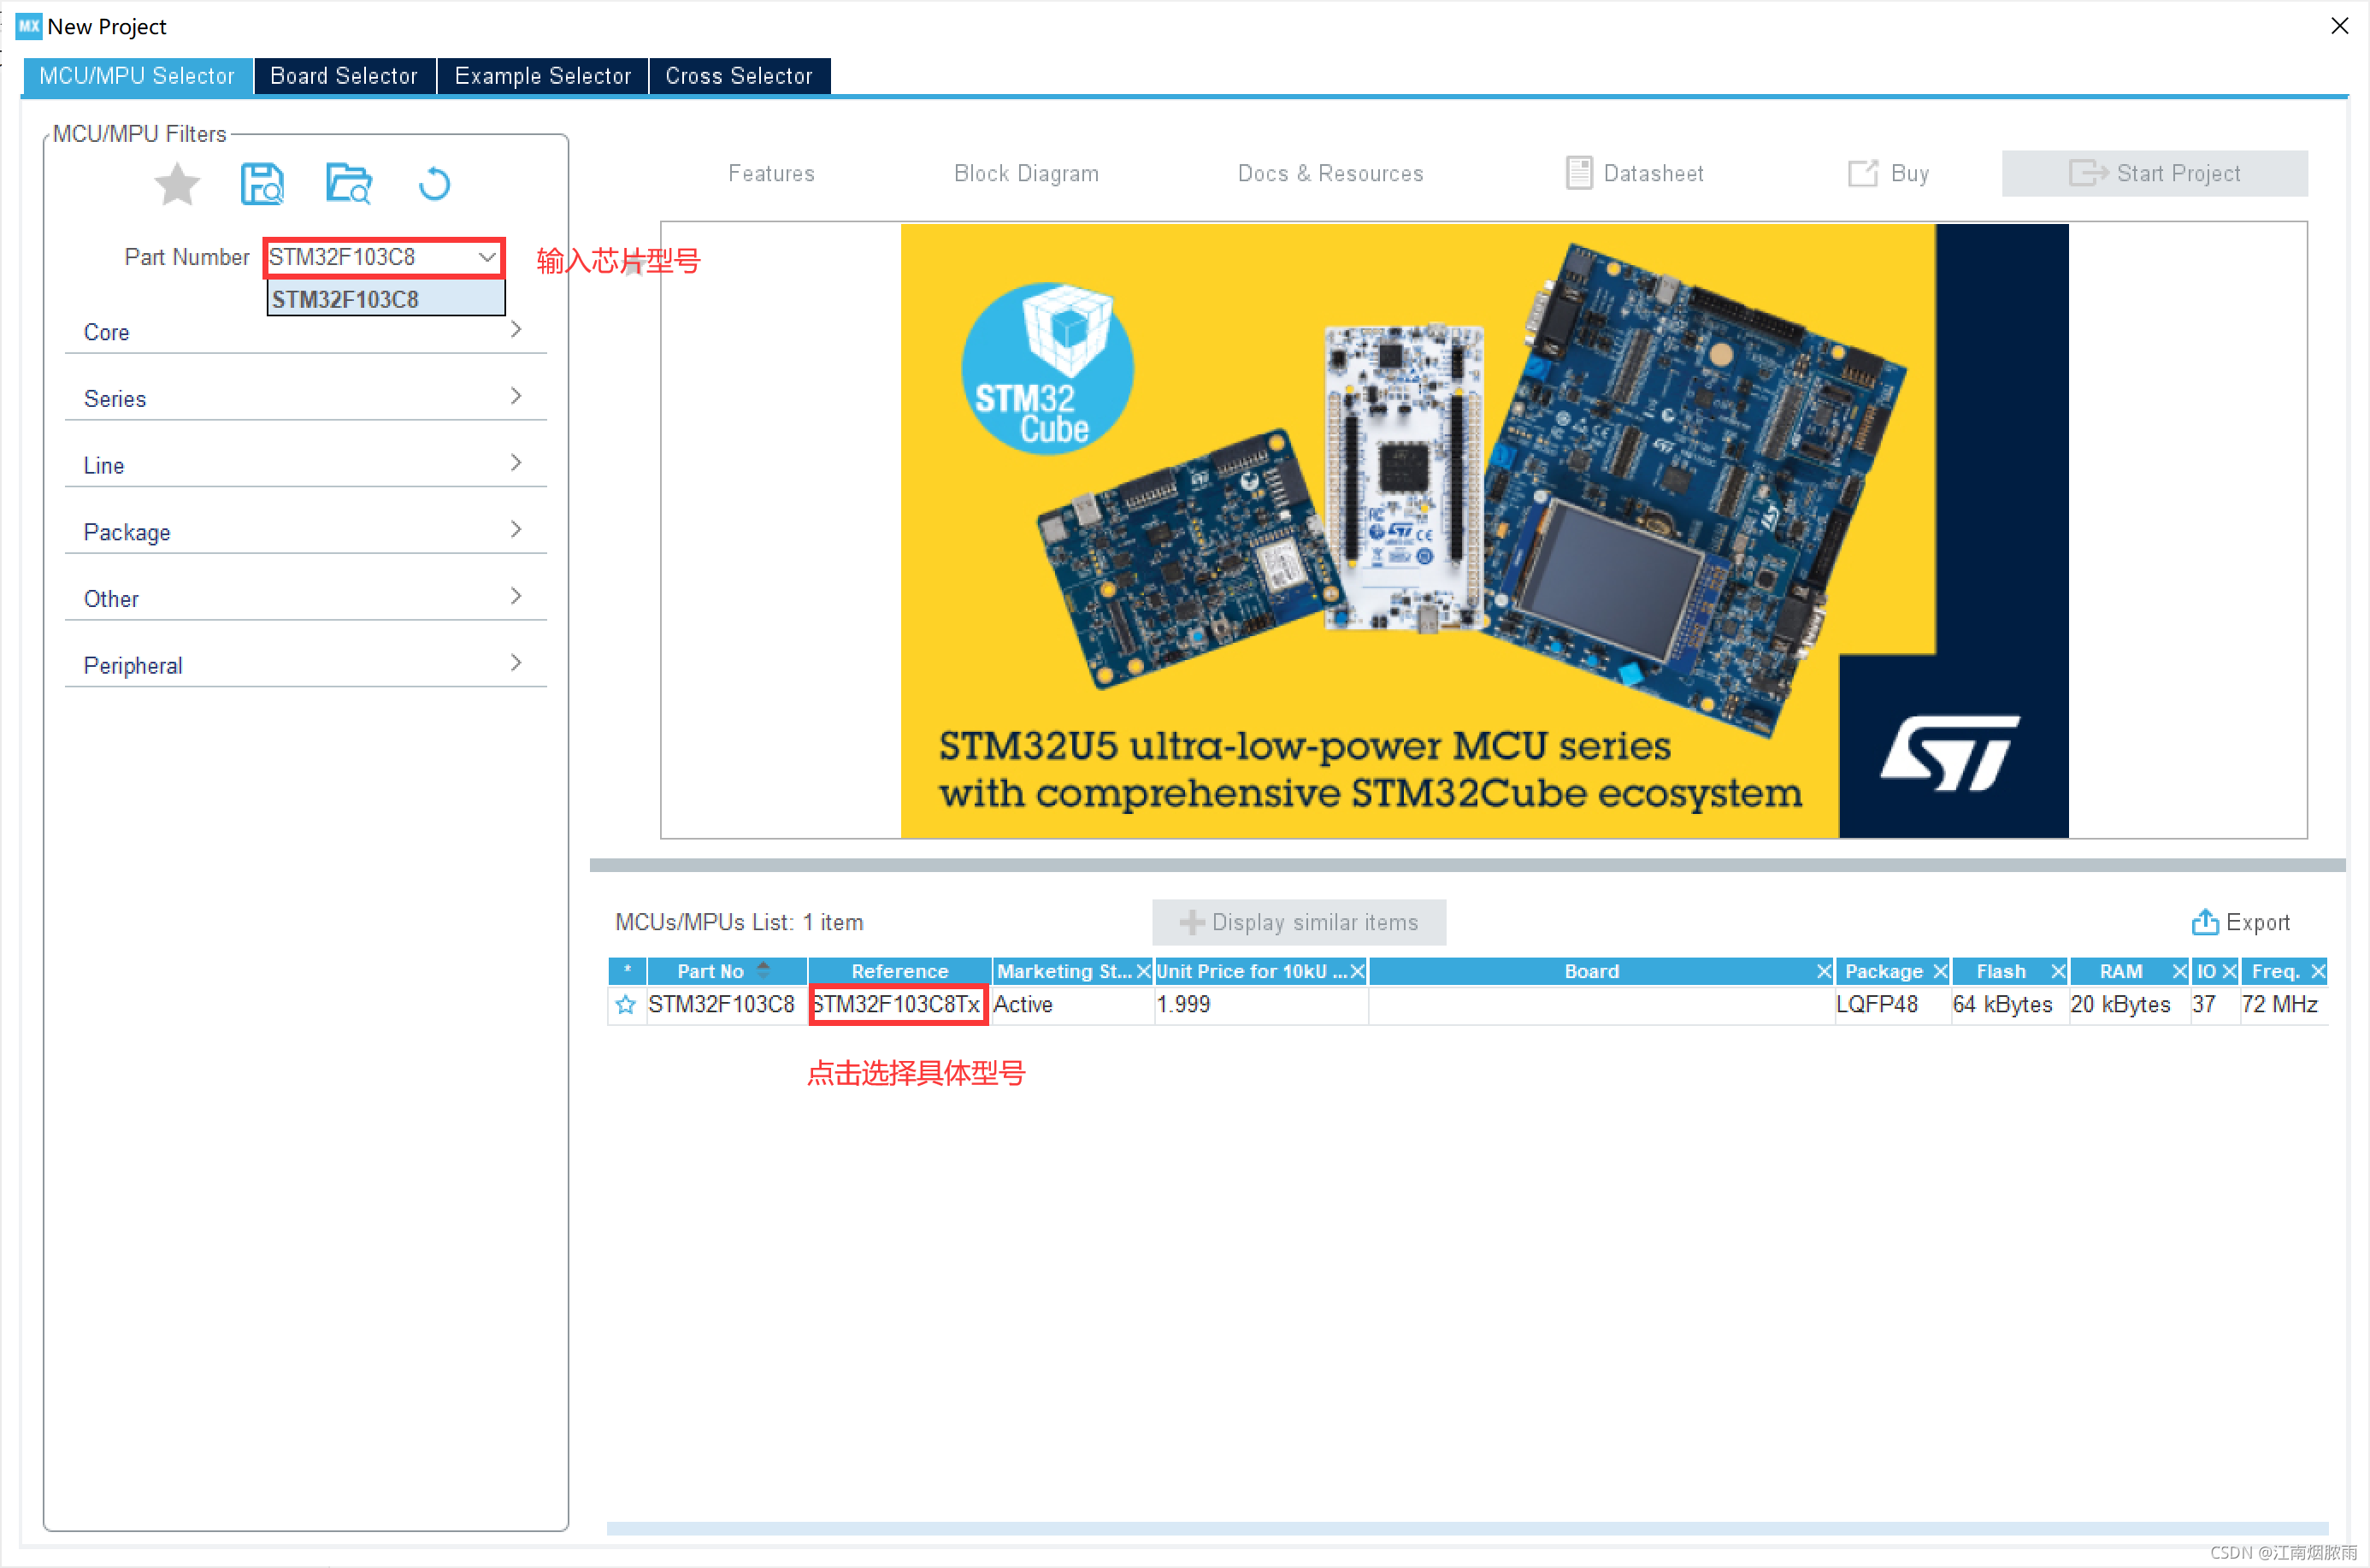Image resolution: width=2370 pixels, height=1568 pixels.
Task: Remove the Flash column using X
Action: tap(2058, 971)
